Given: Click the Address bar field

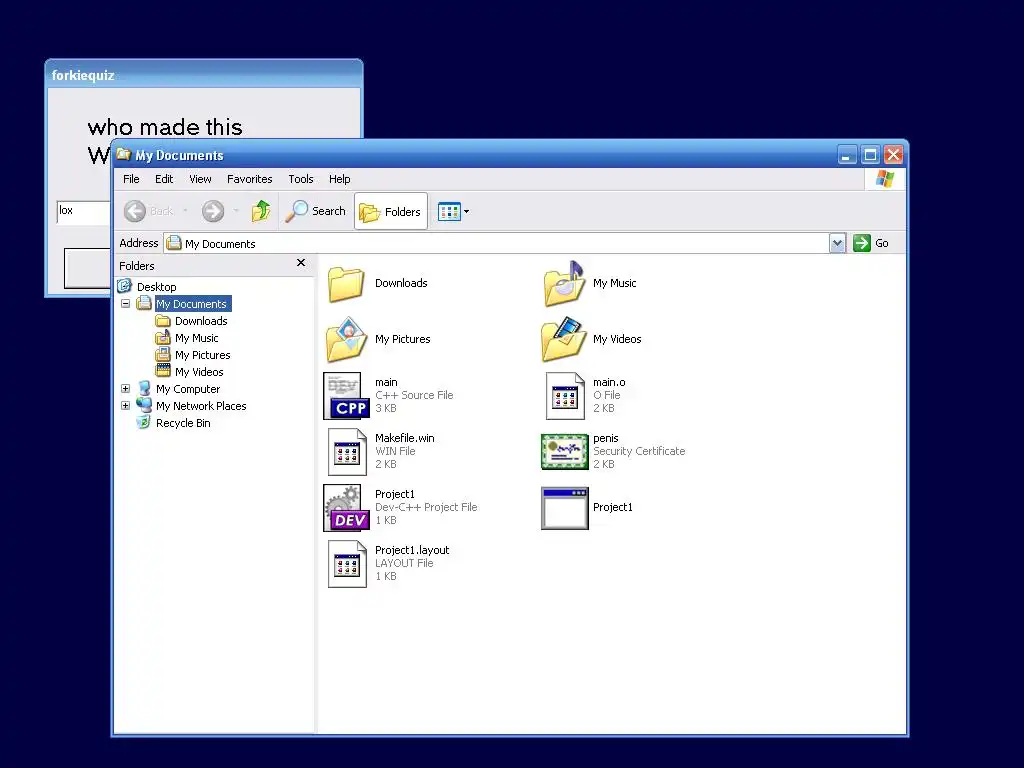Looking at the screenshot, I should (496, 244).
